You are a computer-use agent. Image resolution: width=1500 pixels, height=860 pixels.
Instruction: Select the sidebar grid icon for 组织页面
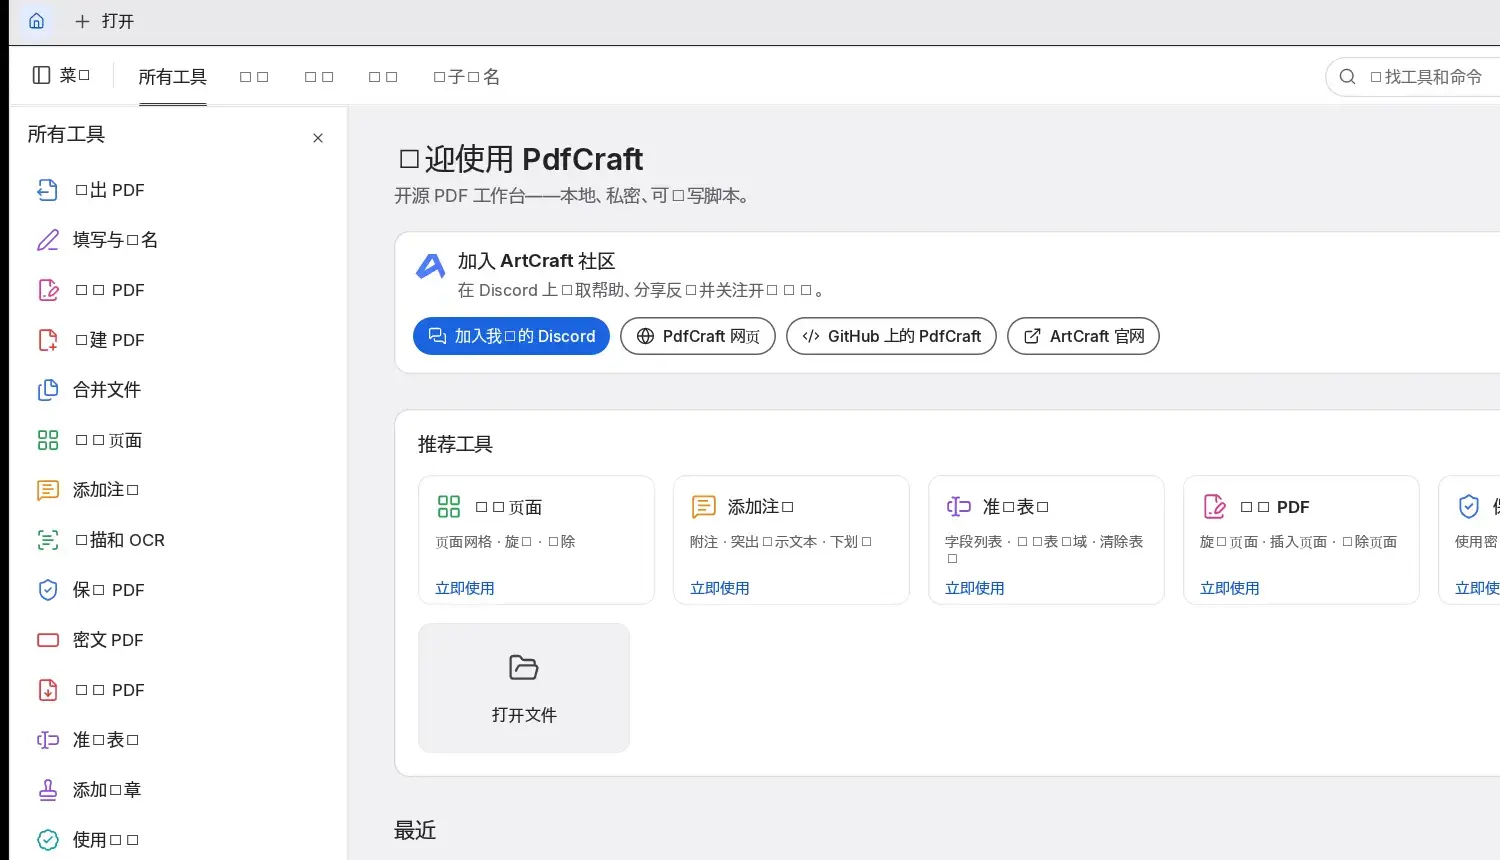[48, 440]
